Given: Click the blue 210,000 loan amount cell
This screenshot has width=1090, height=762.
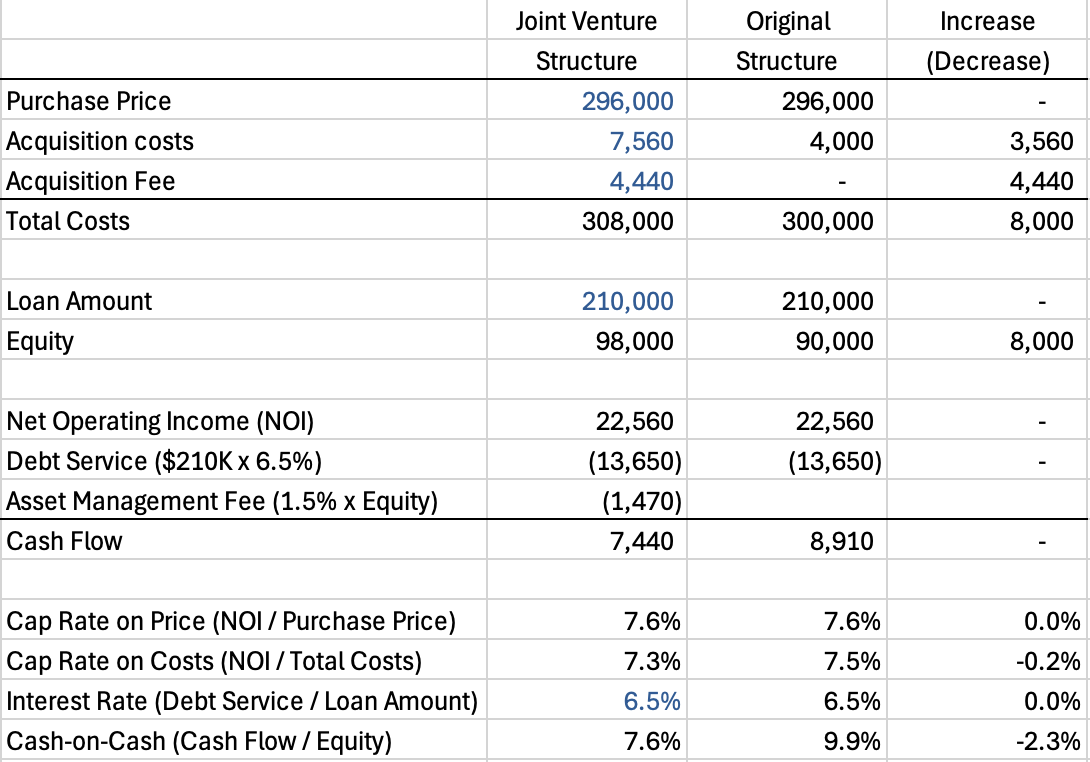Looking at the screenshot, I should pyautogui.click(x=628, y=301).
